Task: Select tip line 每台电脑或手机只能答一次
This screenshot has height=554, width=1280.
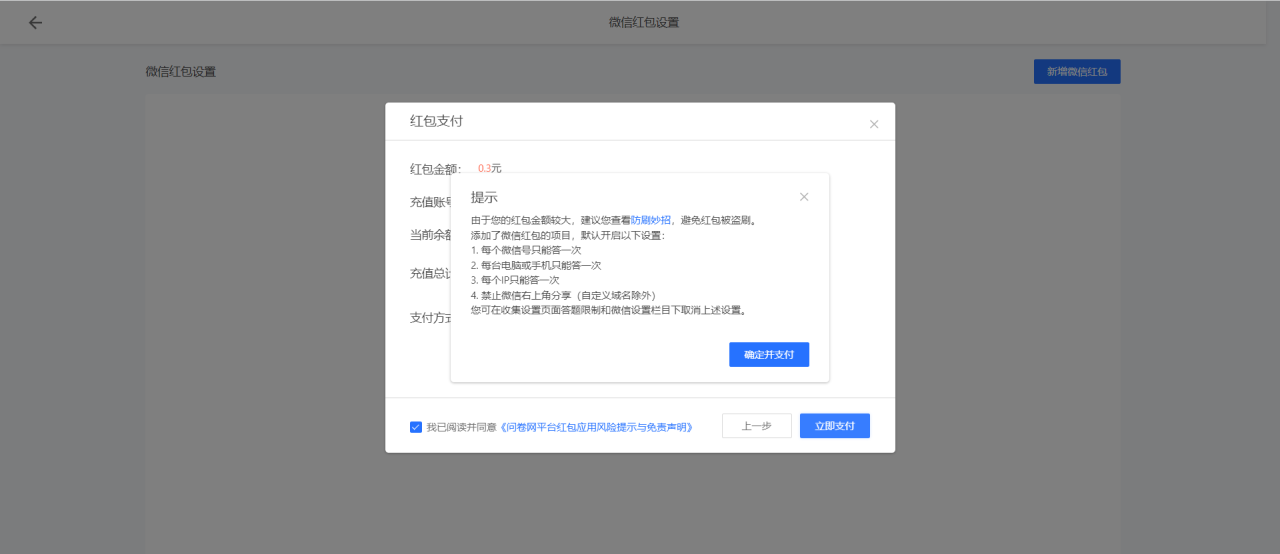Action: tap(536, 265)
